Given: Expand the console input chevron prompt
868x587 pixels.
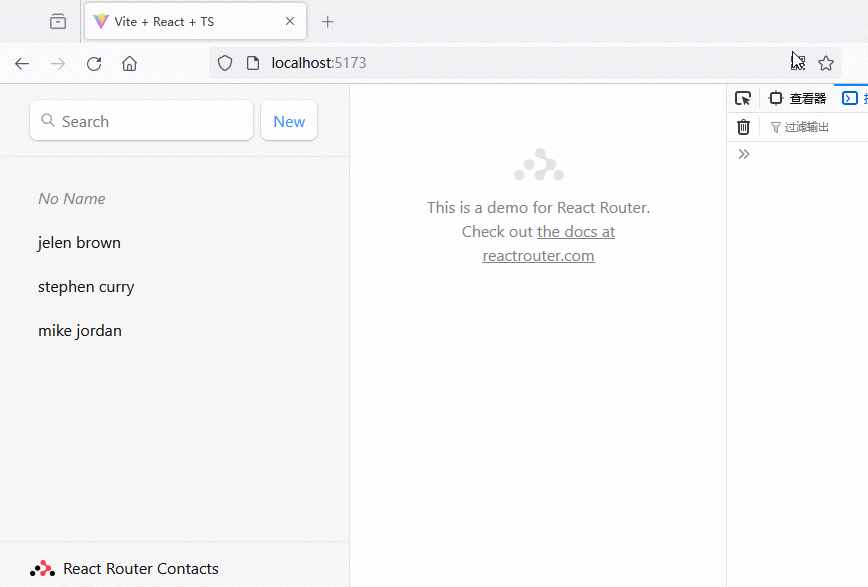Looking at the screenshot, I should (744, 154).
